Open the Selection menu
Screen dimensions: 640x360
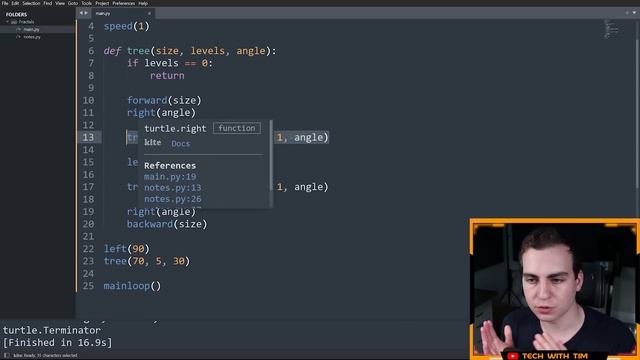pos(31,3)
